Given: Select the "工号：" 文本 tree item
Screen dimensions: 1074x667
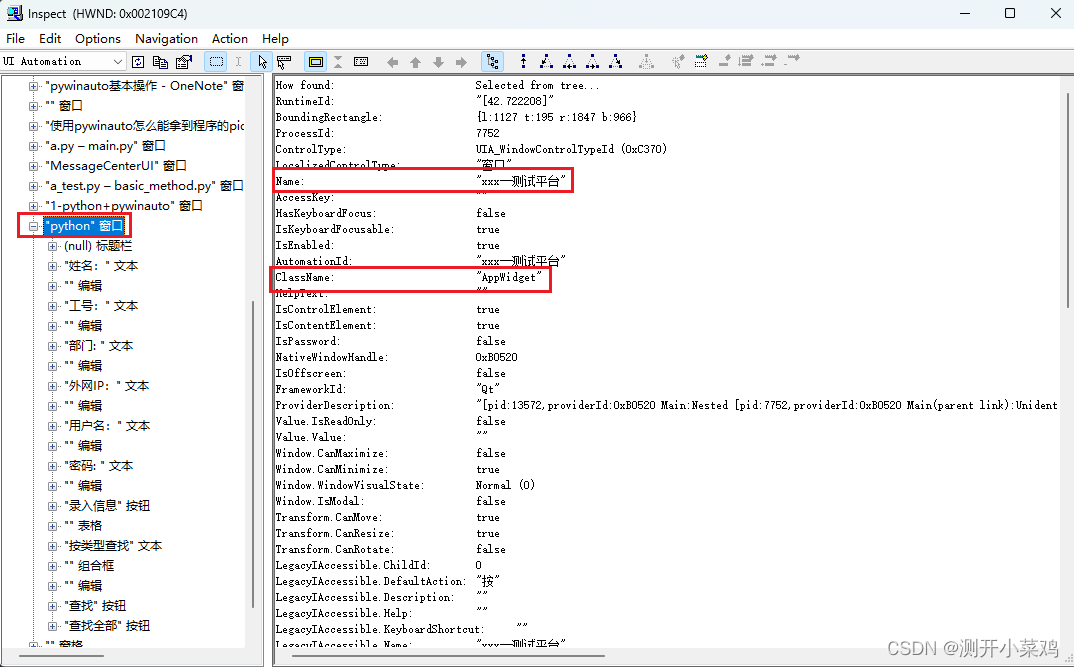Looking at the screenshot, I should 101,305.
